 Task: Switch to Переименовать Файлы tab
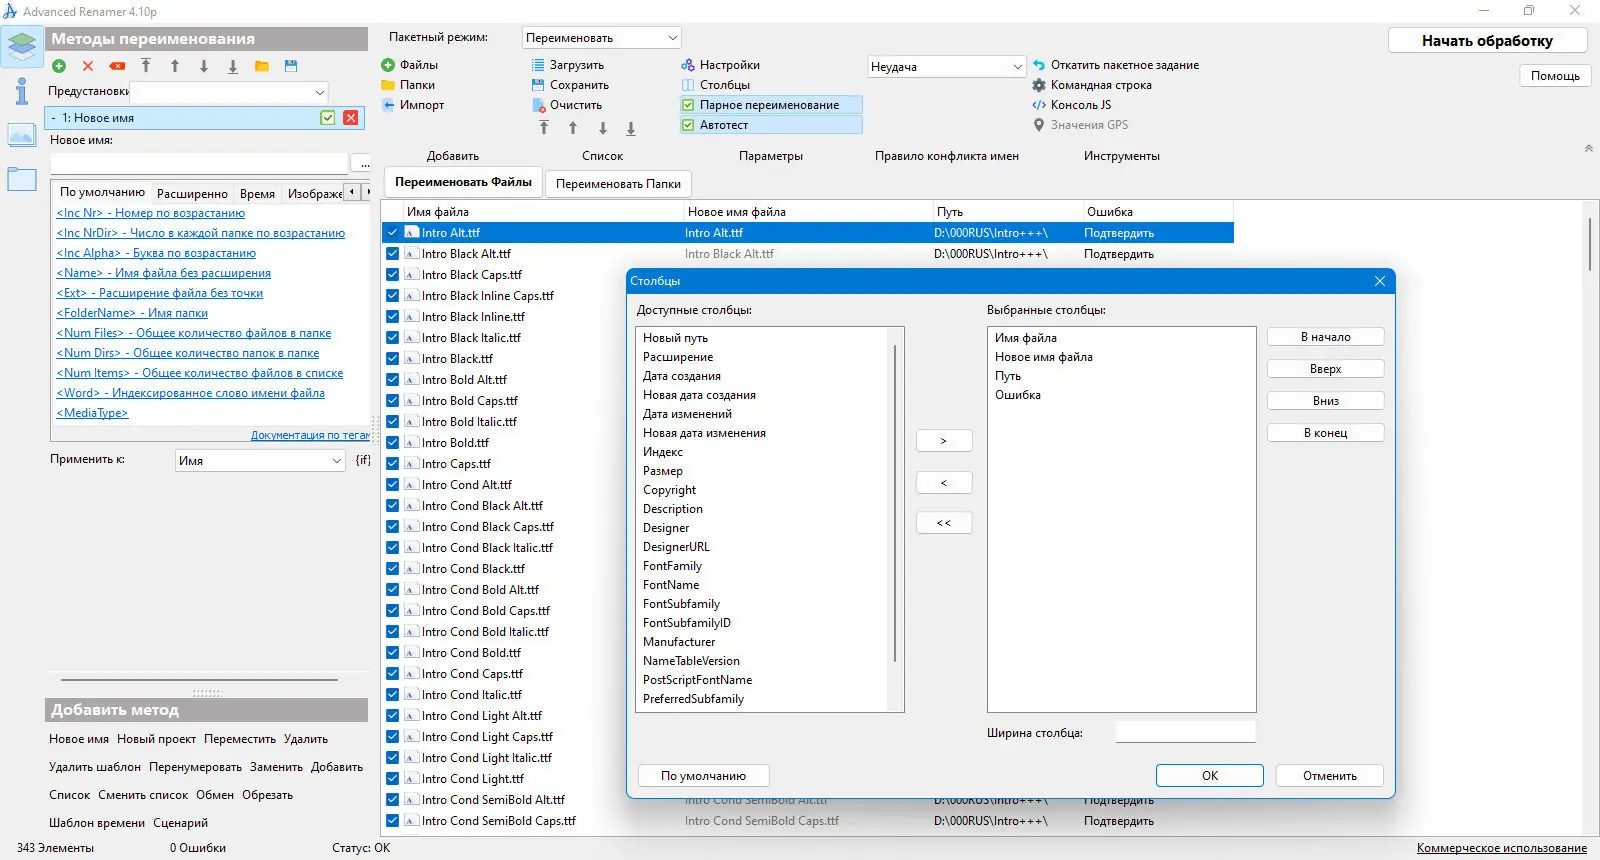click(463, 182)
